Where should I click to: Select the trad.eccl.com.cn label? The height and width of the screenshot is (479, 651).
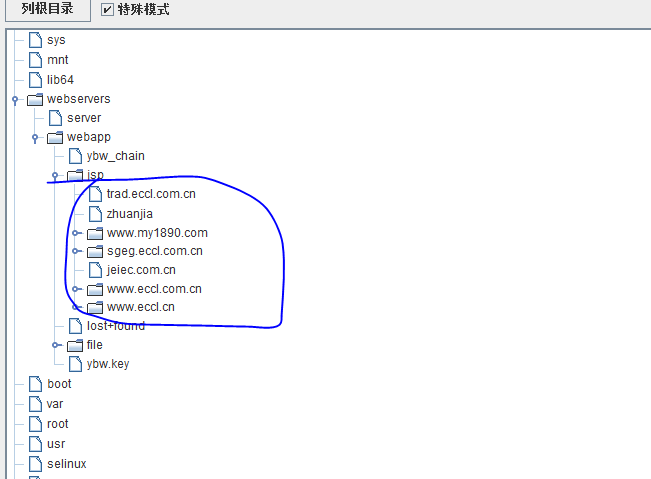coord(151,194)
